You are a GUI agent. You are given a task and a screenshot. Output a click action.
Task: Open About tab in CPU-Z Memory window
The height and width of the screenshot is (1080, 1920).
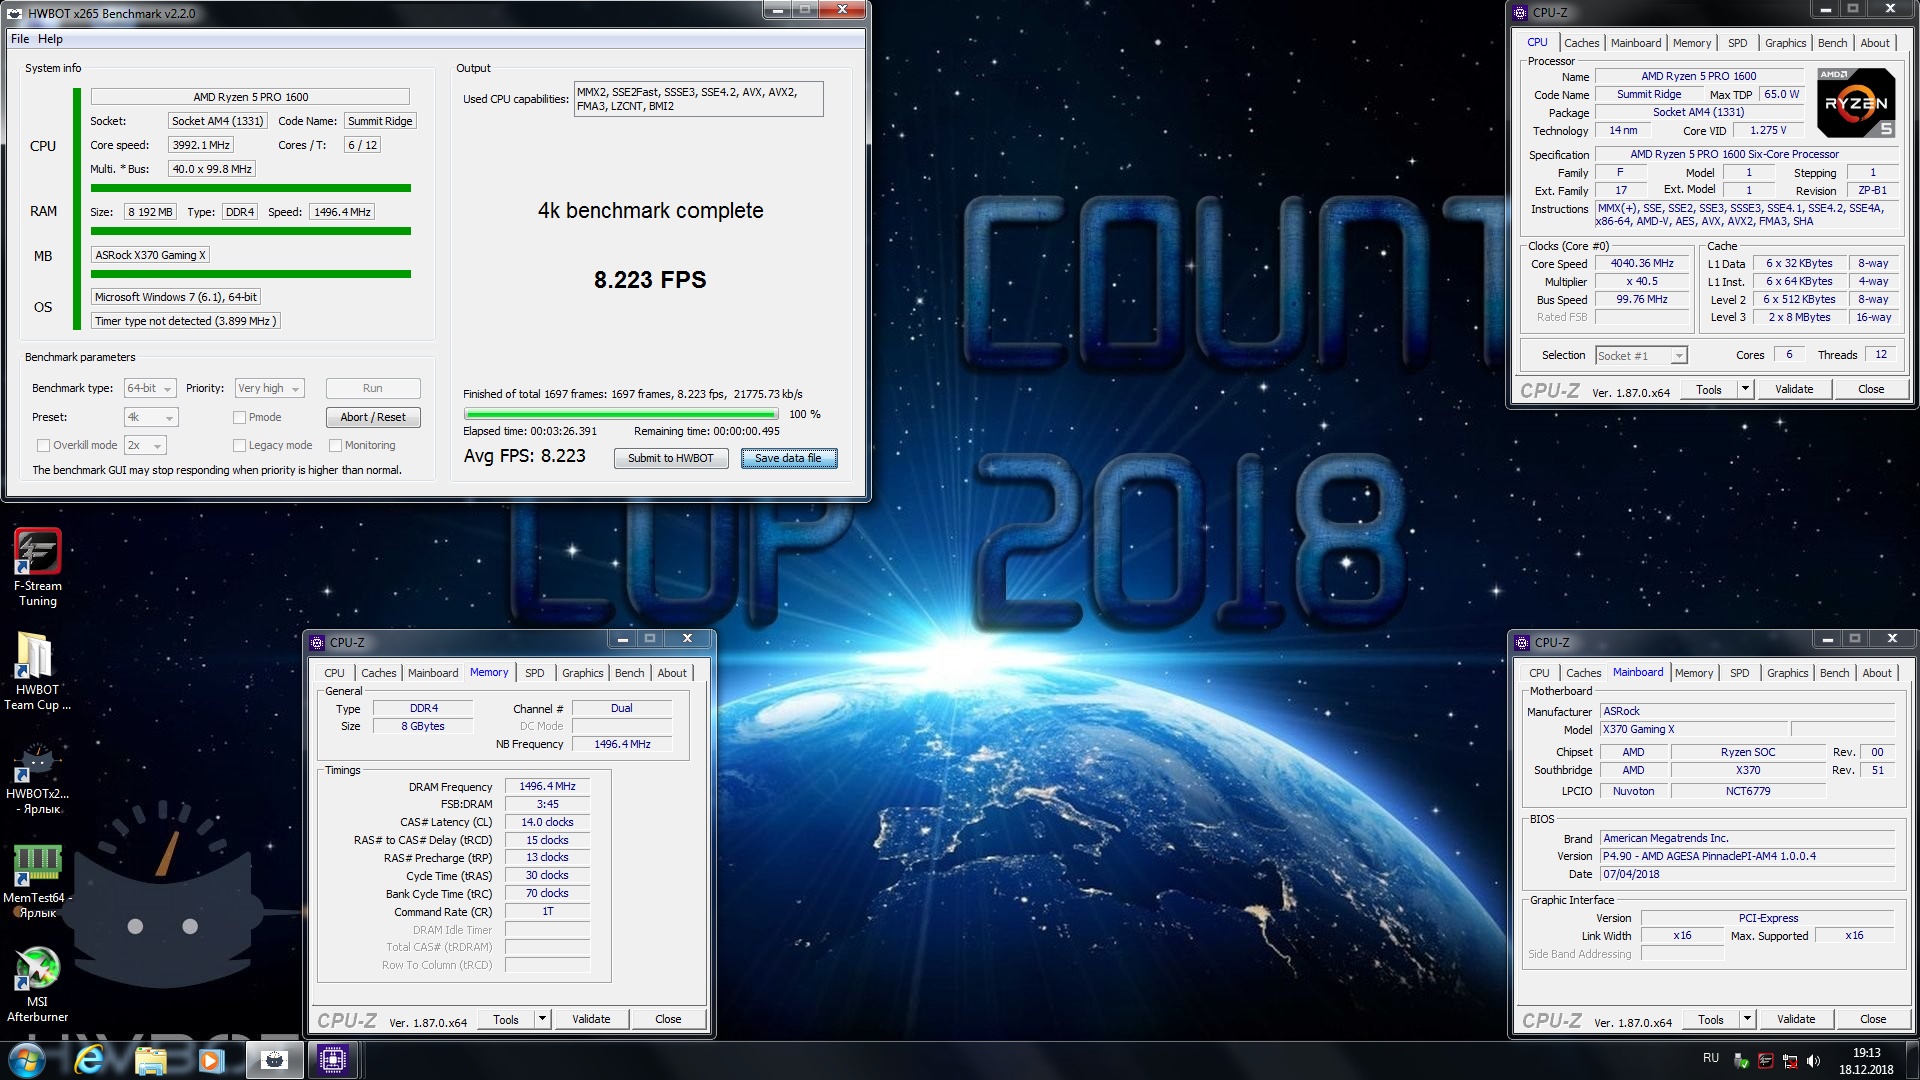point(672,673)
